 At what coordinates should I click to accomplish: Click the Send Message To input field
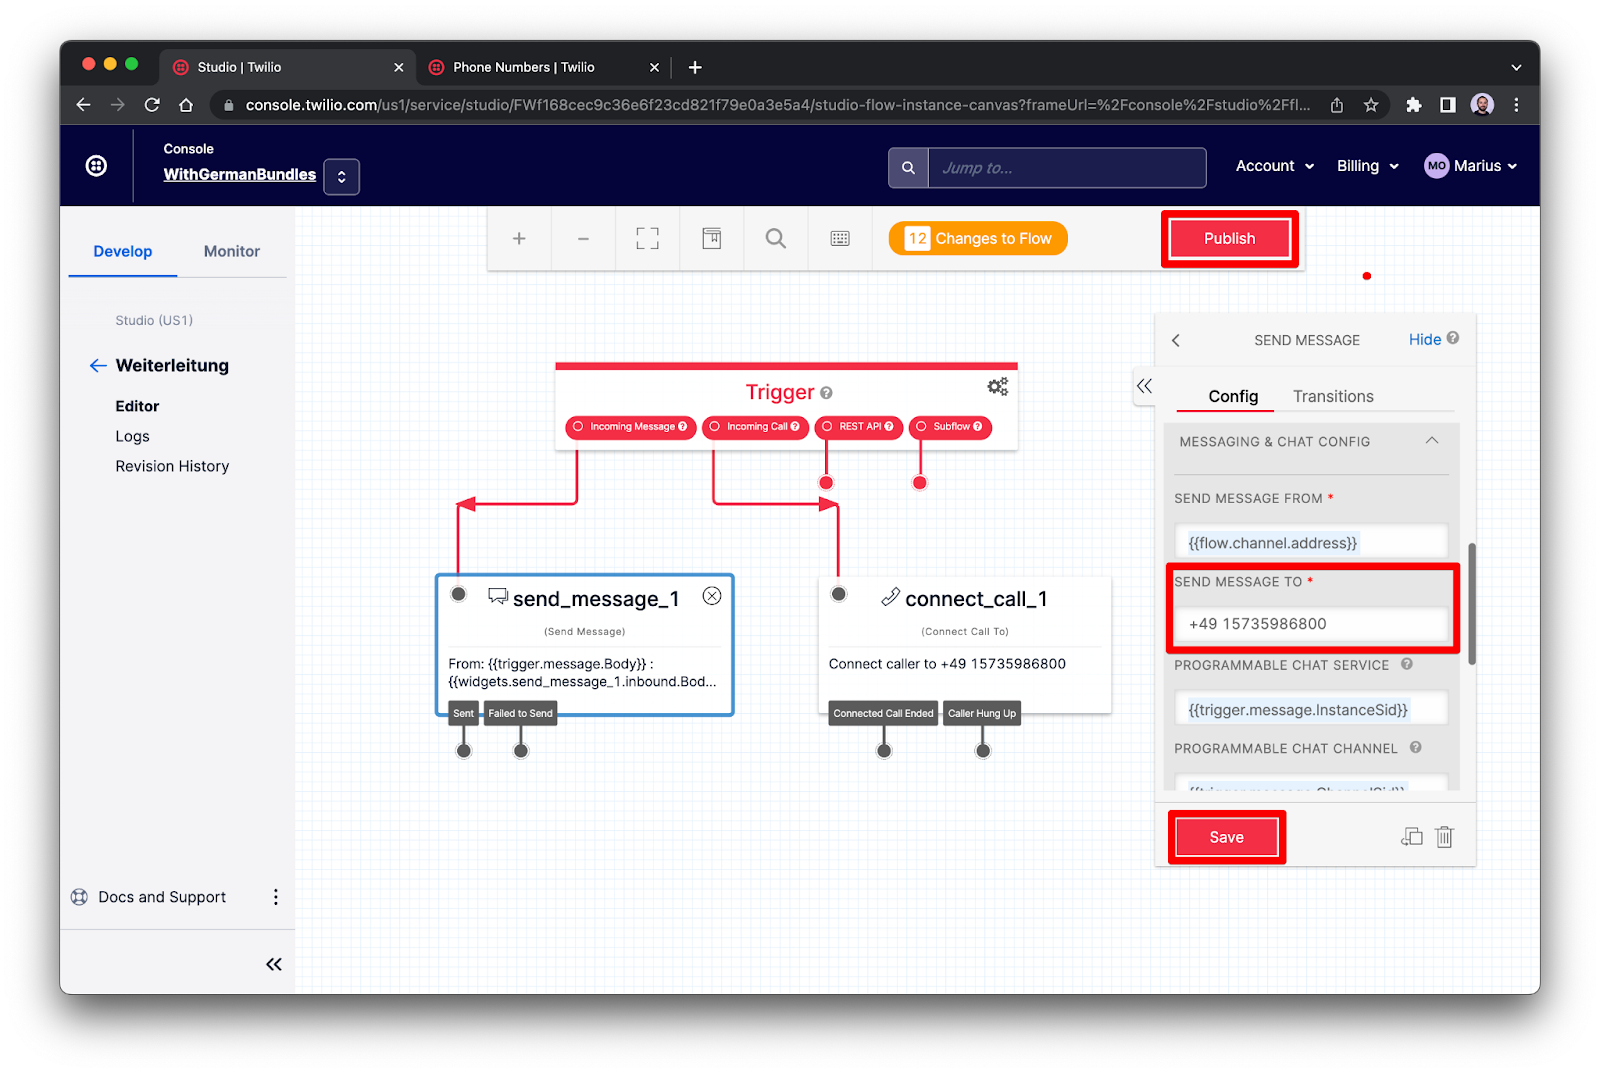1311,624
